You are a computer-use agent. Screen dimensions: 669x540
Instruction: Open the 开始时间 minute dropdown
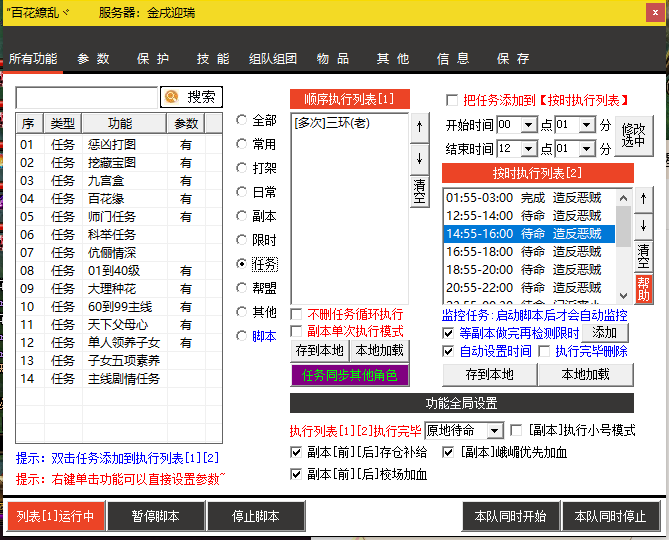[587, 125]
